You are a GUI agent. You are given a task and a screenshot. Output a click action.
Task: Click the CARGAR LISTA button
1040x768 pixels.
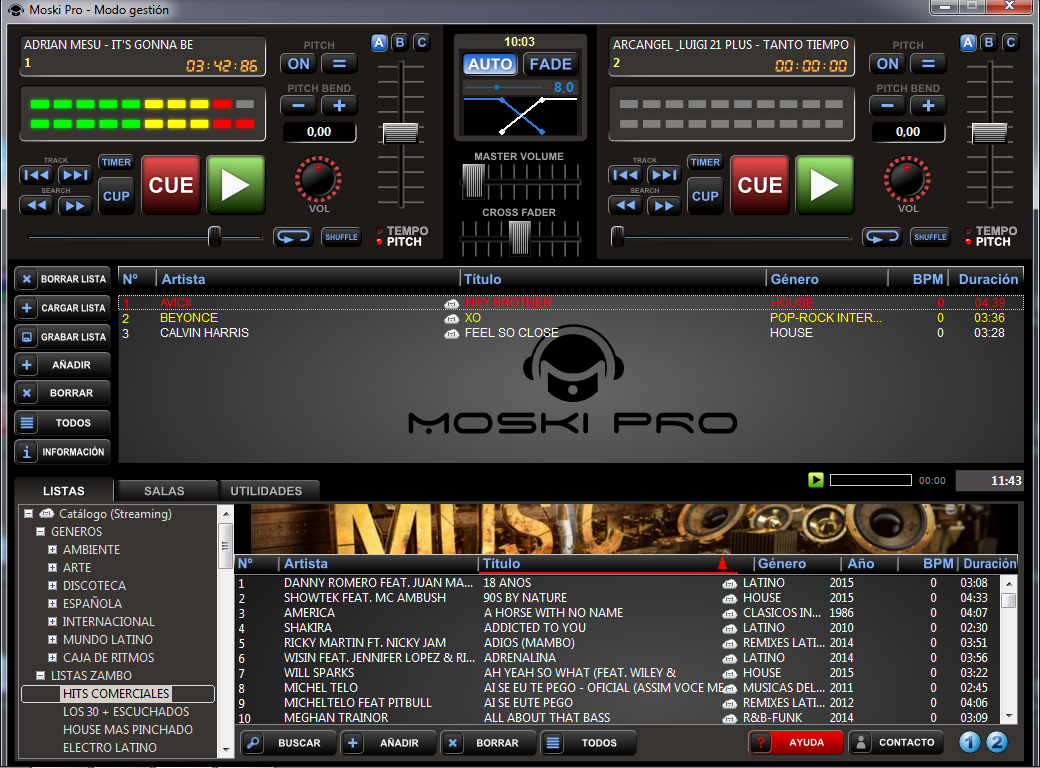point(62,307)
